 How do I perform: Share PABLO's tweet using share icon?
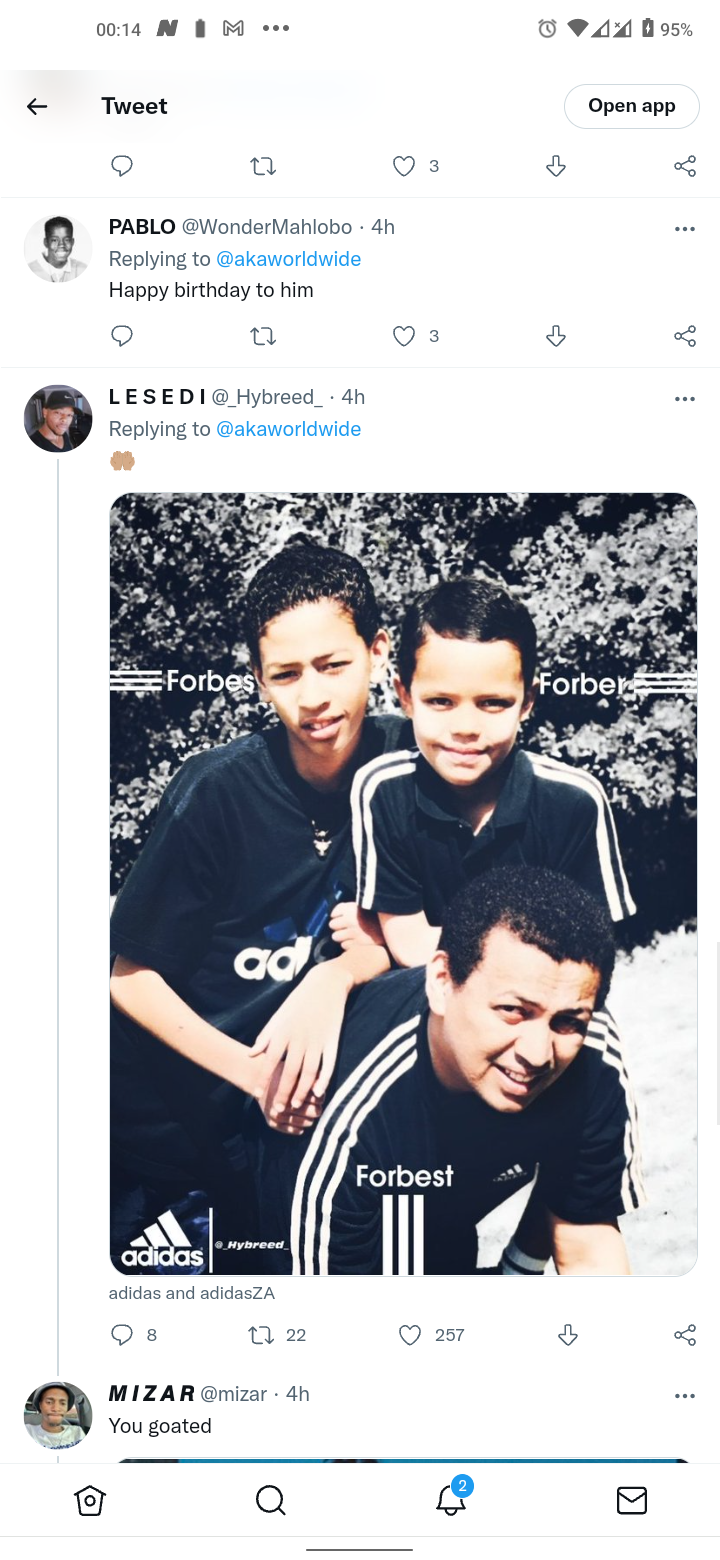coord(685,336)
